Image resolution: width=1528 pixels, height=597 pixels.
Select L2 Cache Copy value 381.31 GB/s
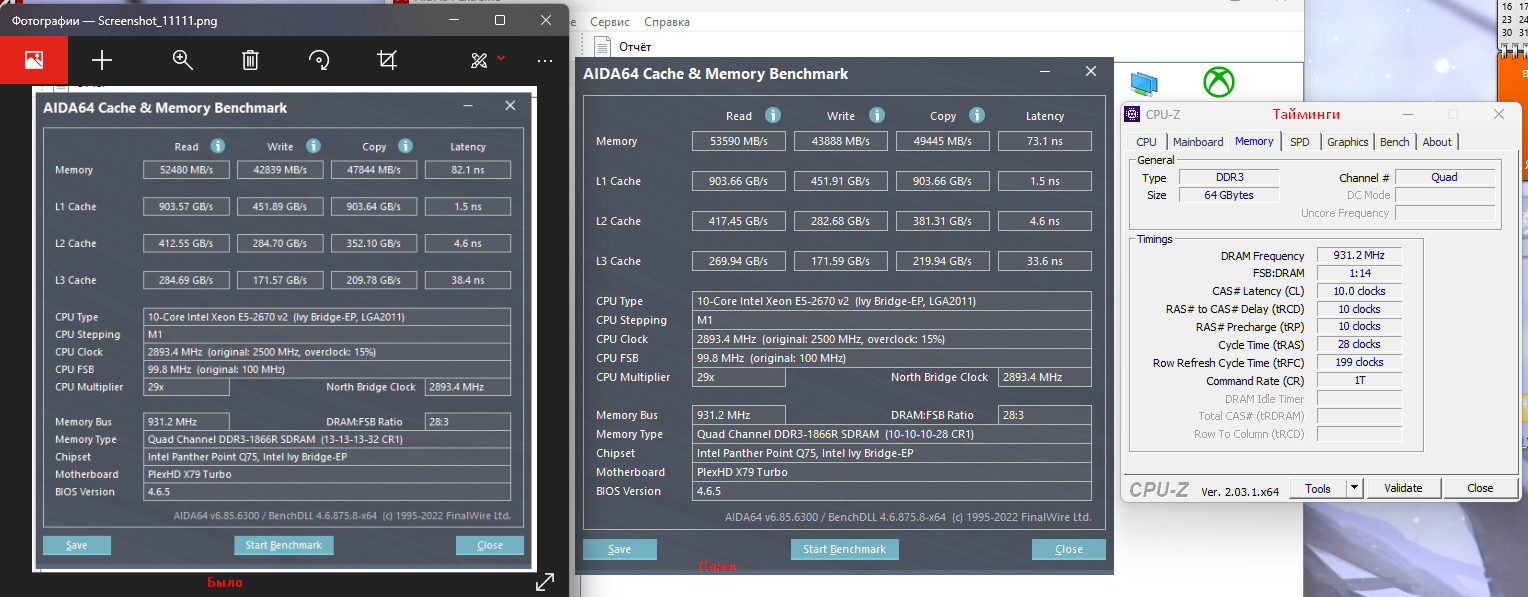[943, 221]
